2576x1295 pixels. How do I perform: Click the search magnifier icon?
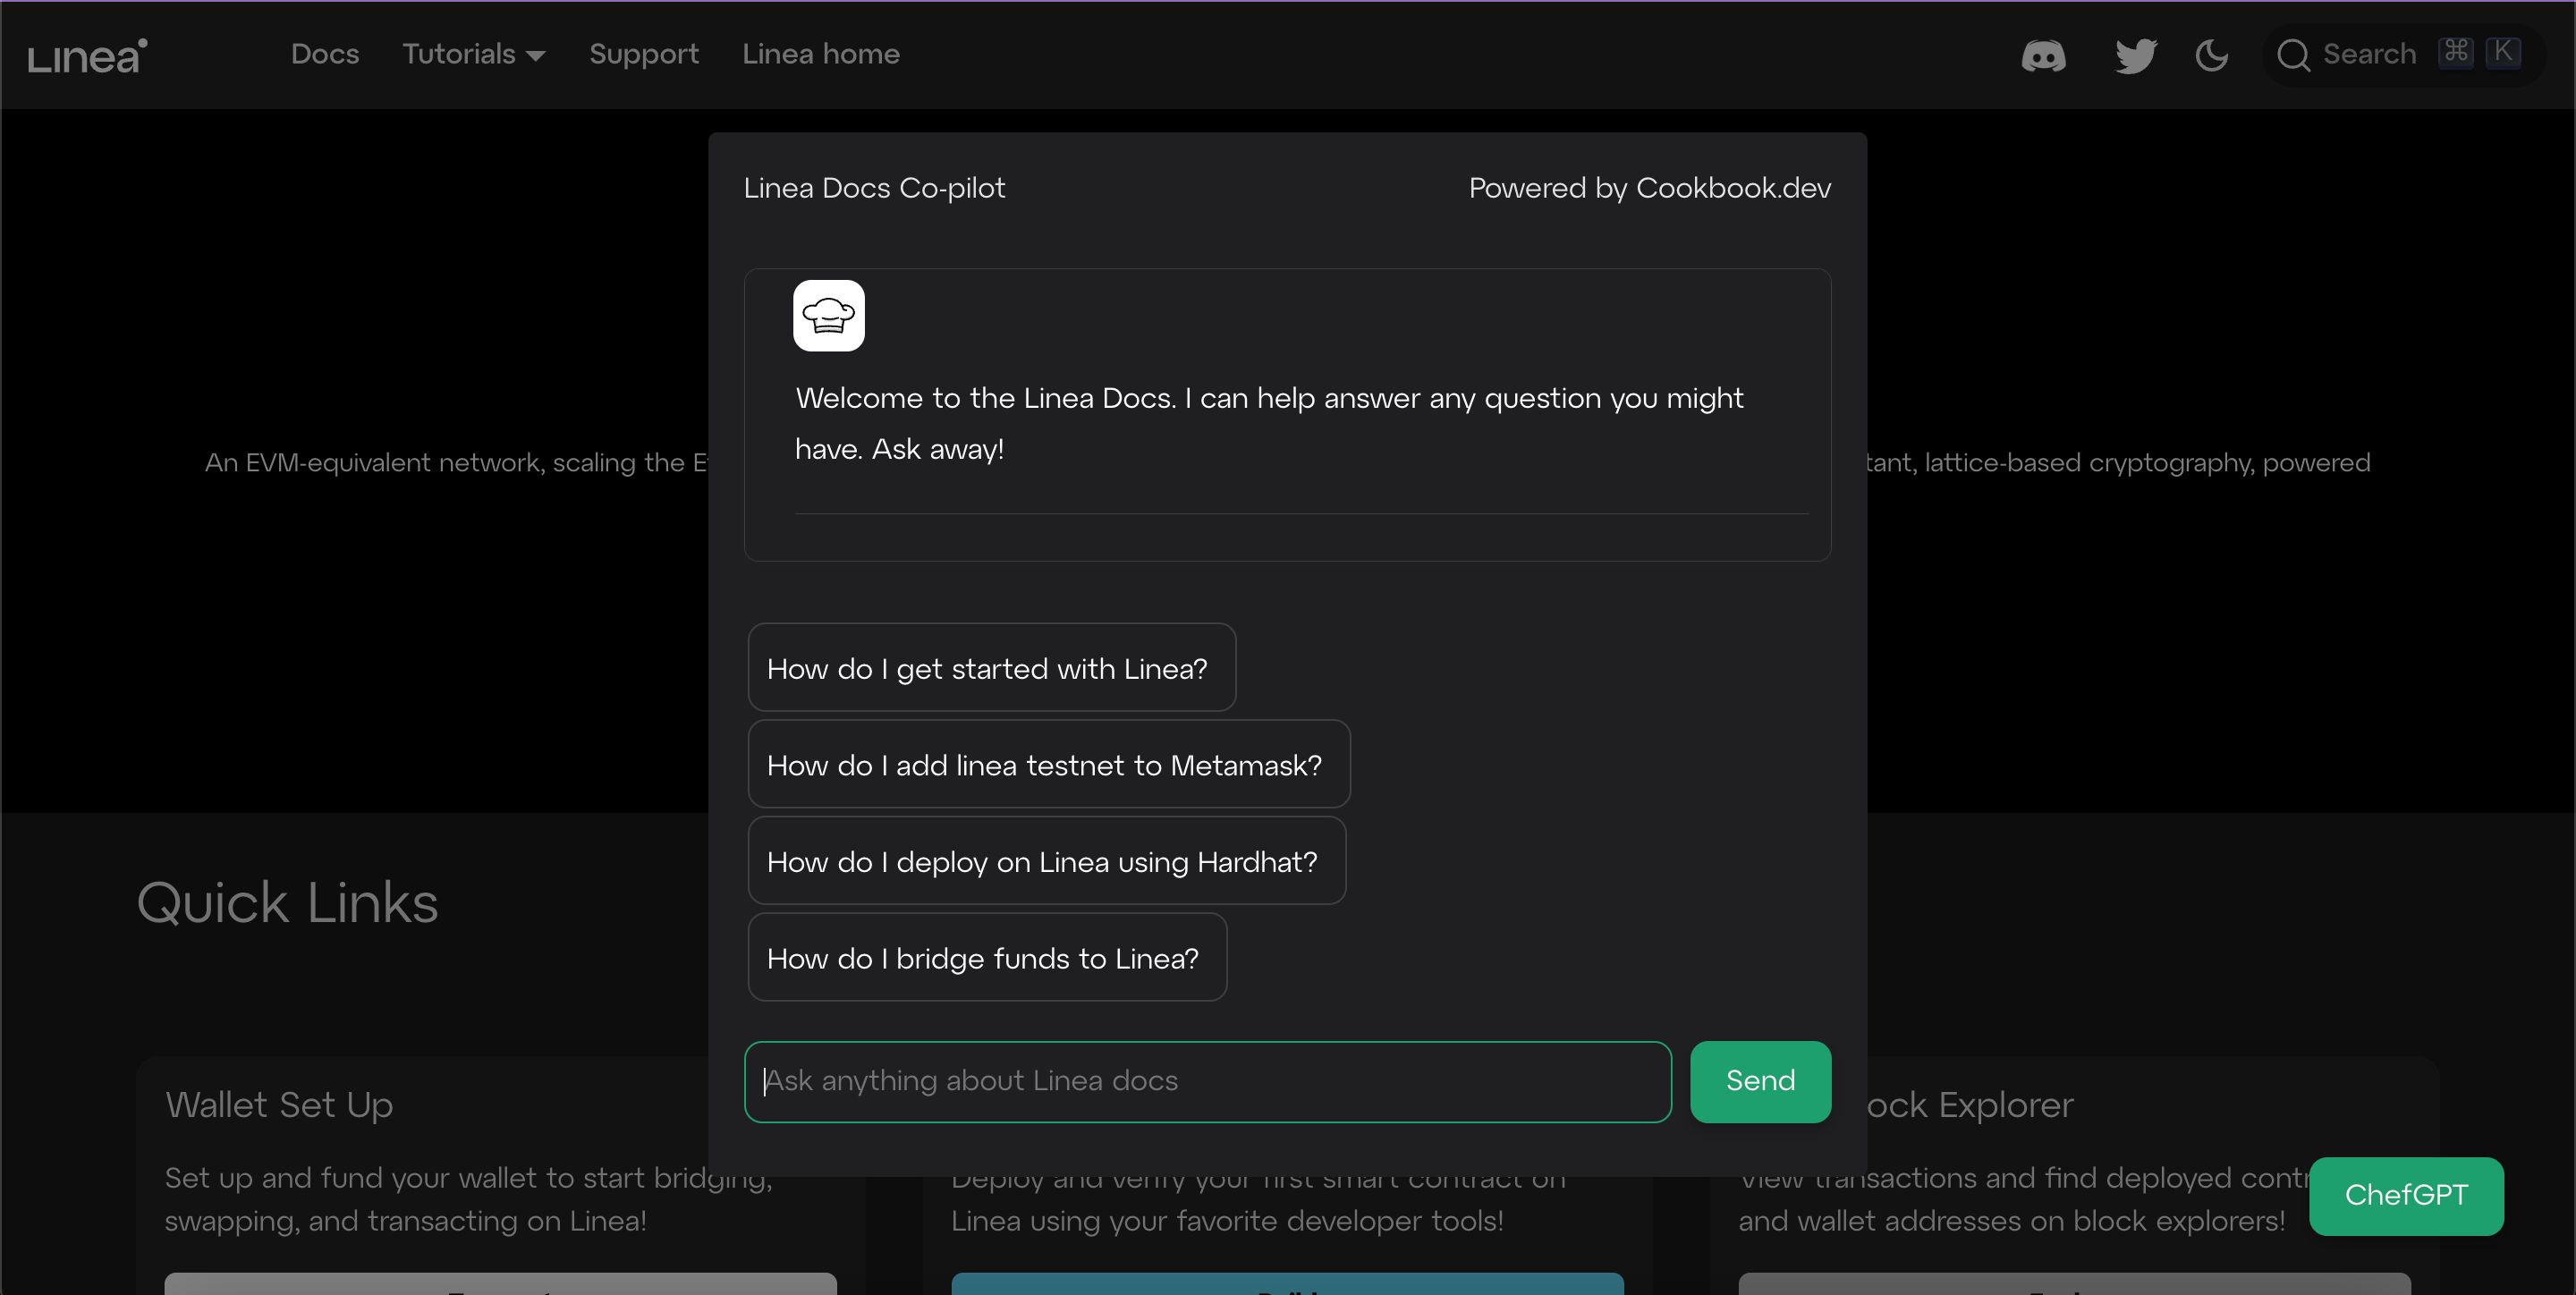[x=2293, y=55]
